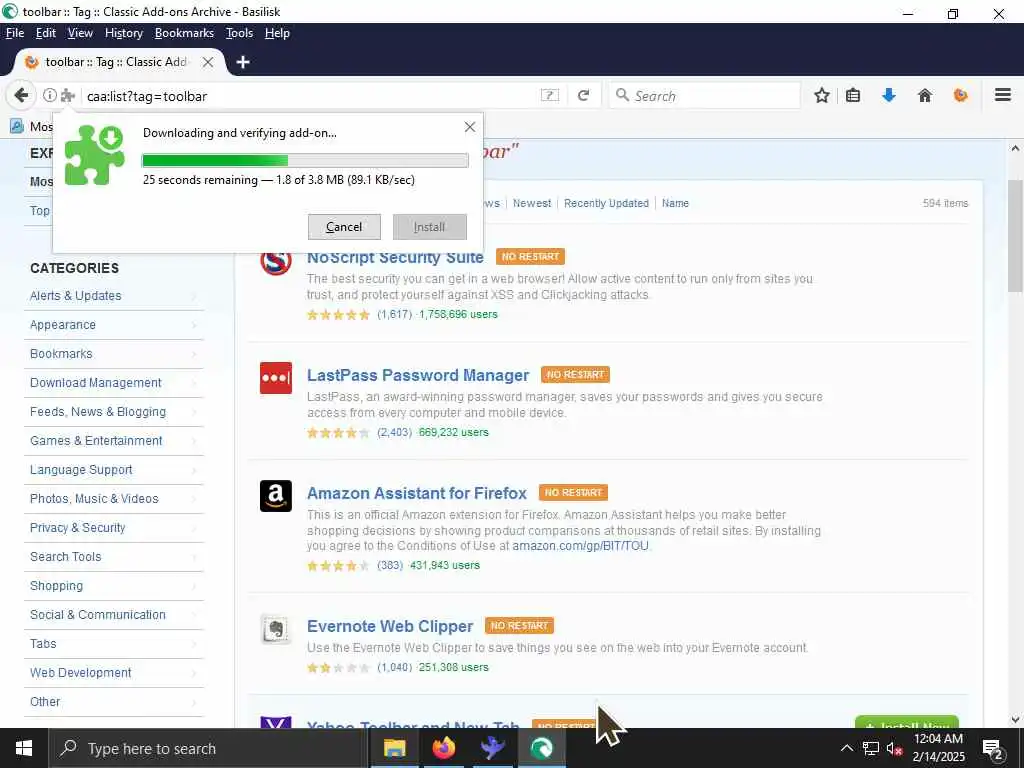Sort add-ons by Recently Updated
1024x768 pixels.
[x=606, y=203]
